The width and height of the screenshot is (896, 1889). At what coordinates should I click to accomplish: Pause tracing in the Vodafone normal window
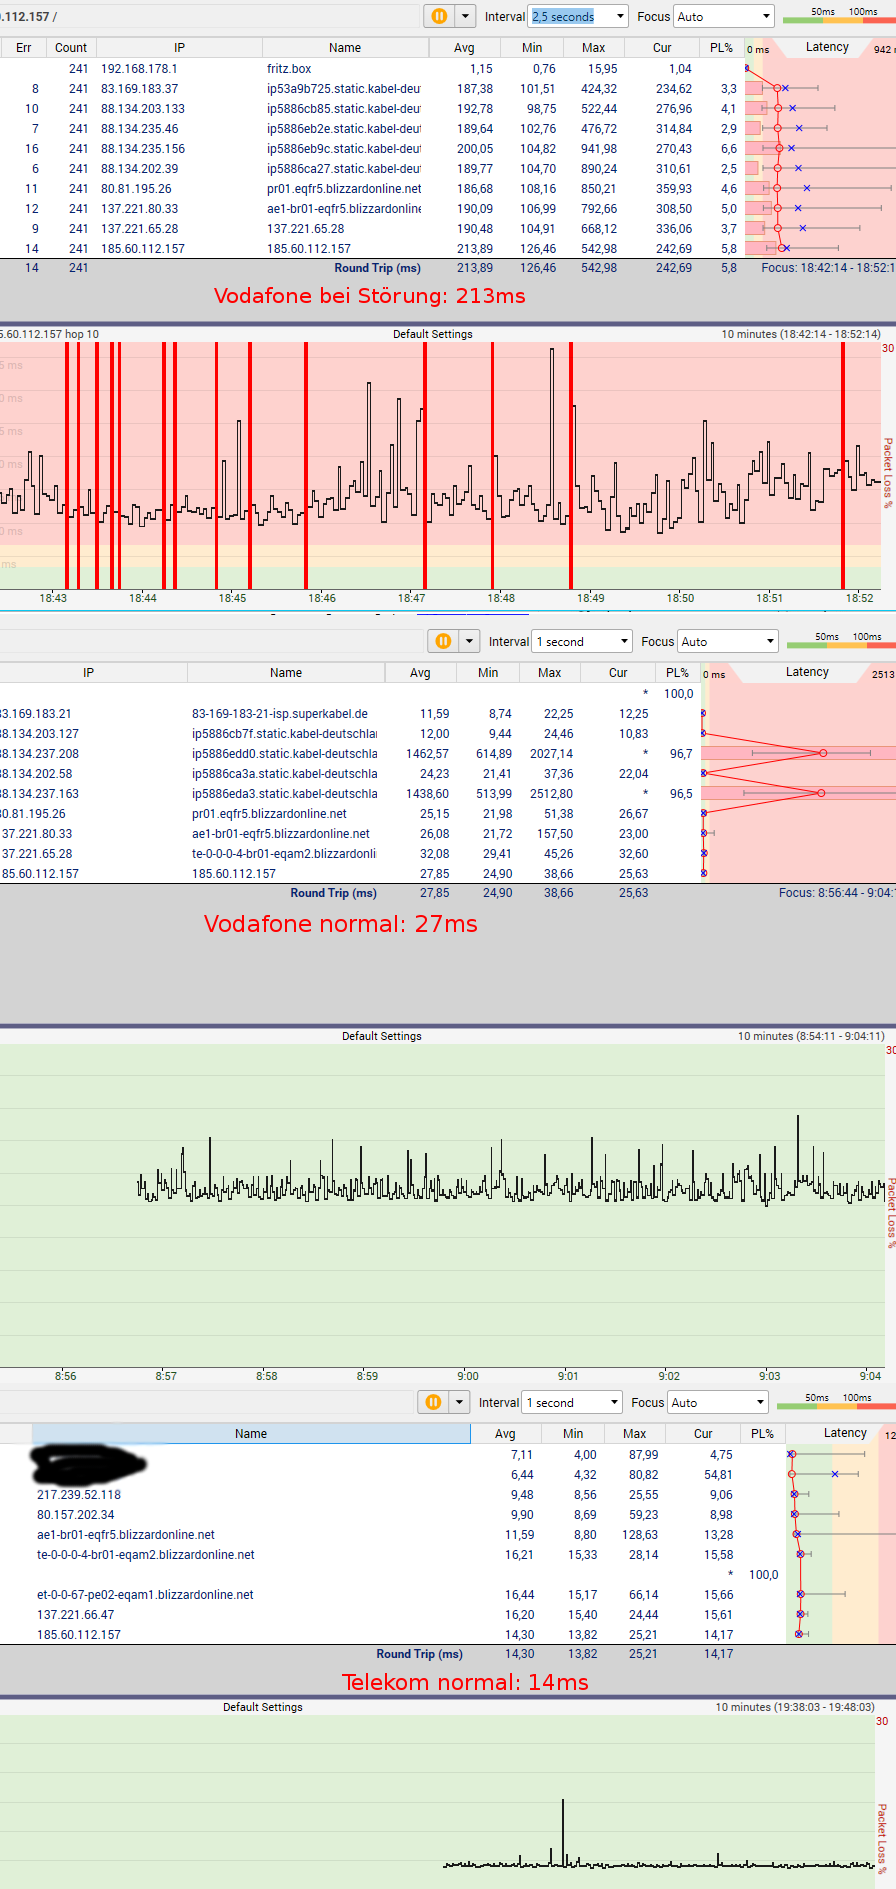(443, 641)
